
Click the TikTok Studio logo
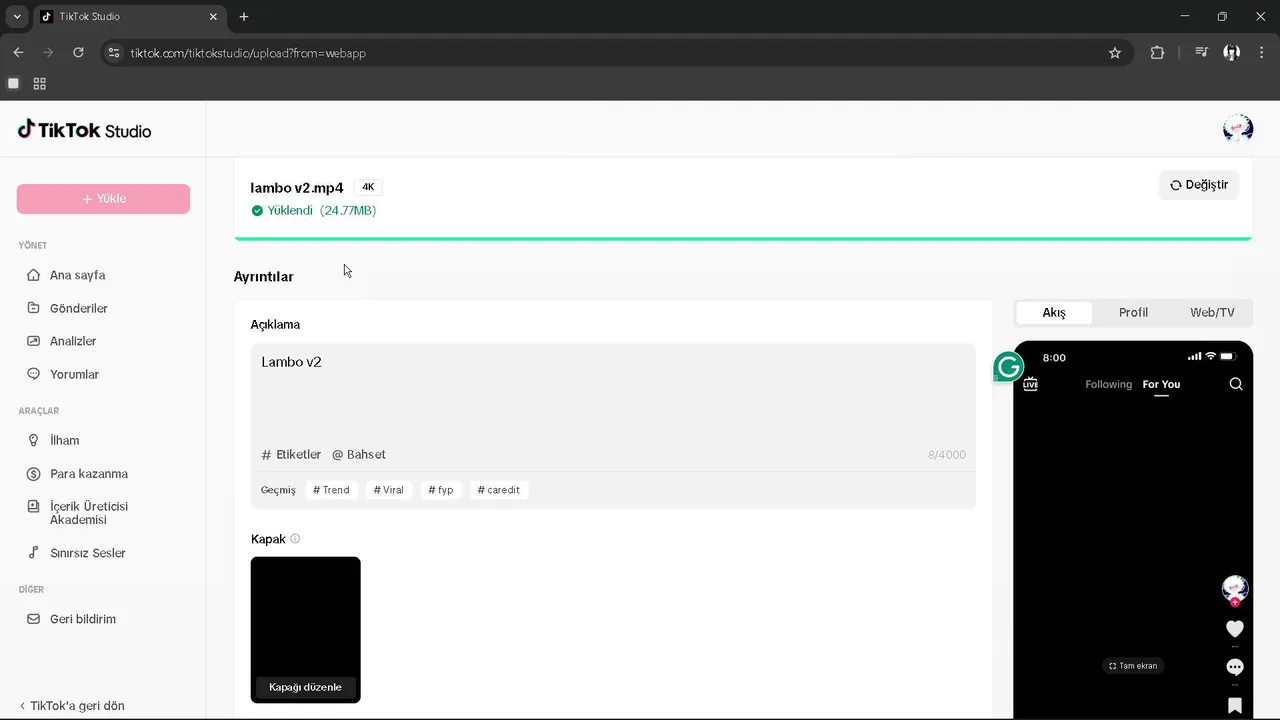(x=85, y=130)
